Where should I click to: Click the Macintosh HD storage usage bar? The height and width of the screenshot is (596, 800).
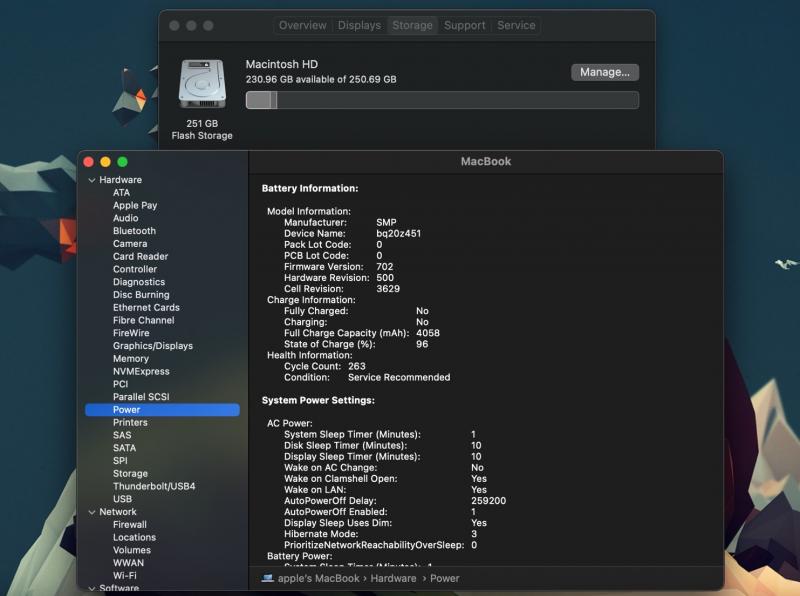point(442,100)
